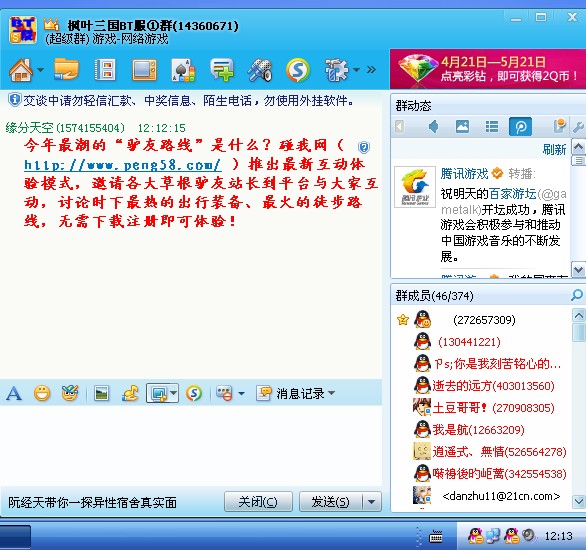Click the wrench settings icon in 群动态

pyautogui.click(x=579, y=127)
